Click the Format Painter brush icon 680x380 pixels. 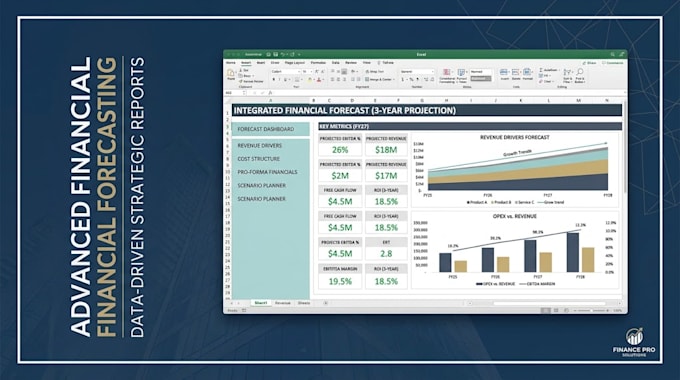click(241, 81)
